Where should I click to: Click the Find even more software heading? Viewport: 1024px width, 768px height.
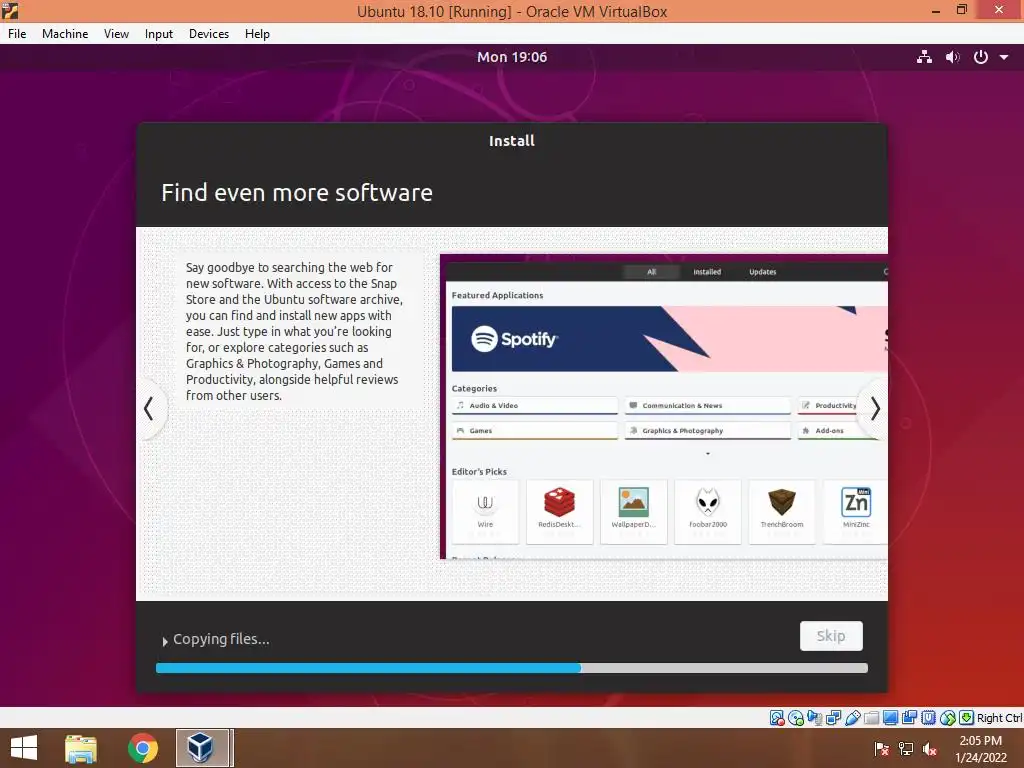297,193
